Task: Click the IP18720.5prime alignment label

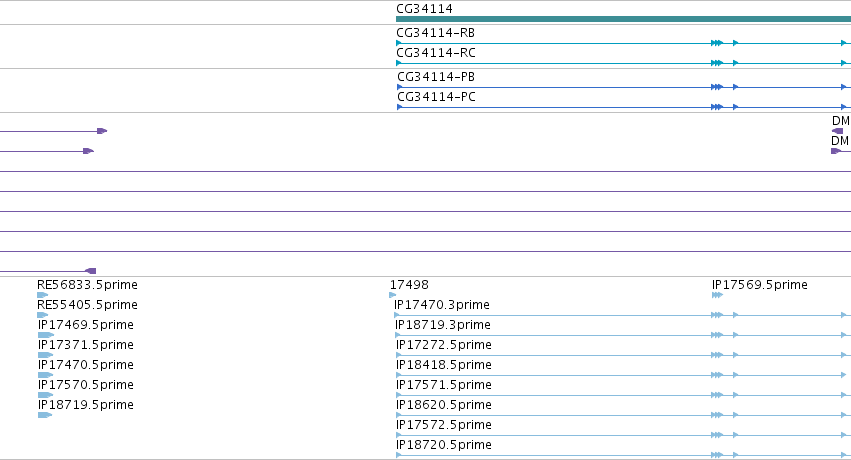Action: pos(444,445)
